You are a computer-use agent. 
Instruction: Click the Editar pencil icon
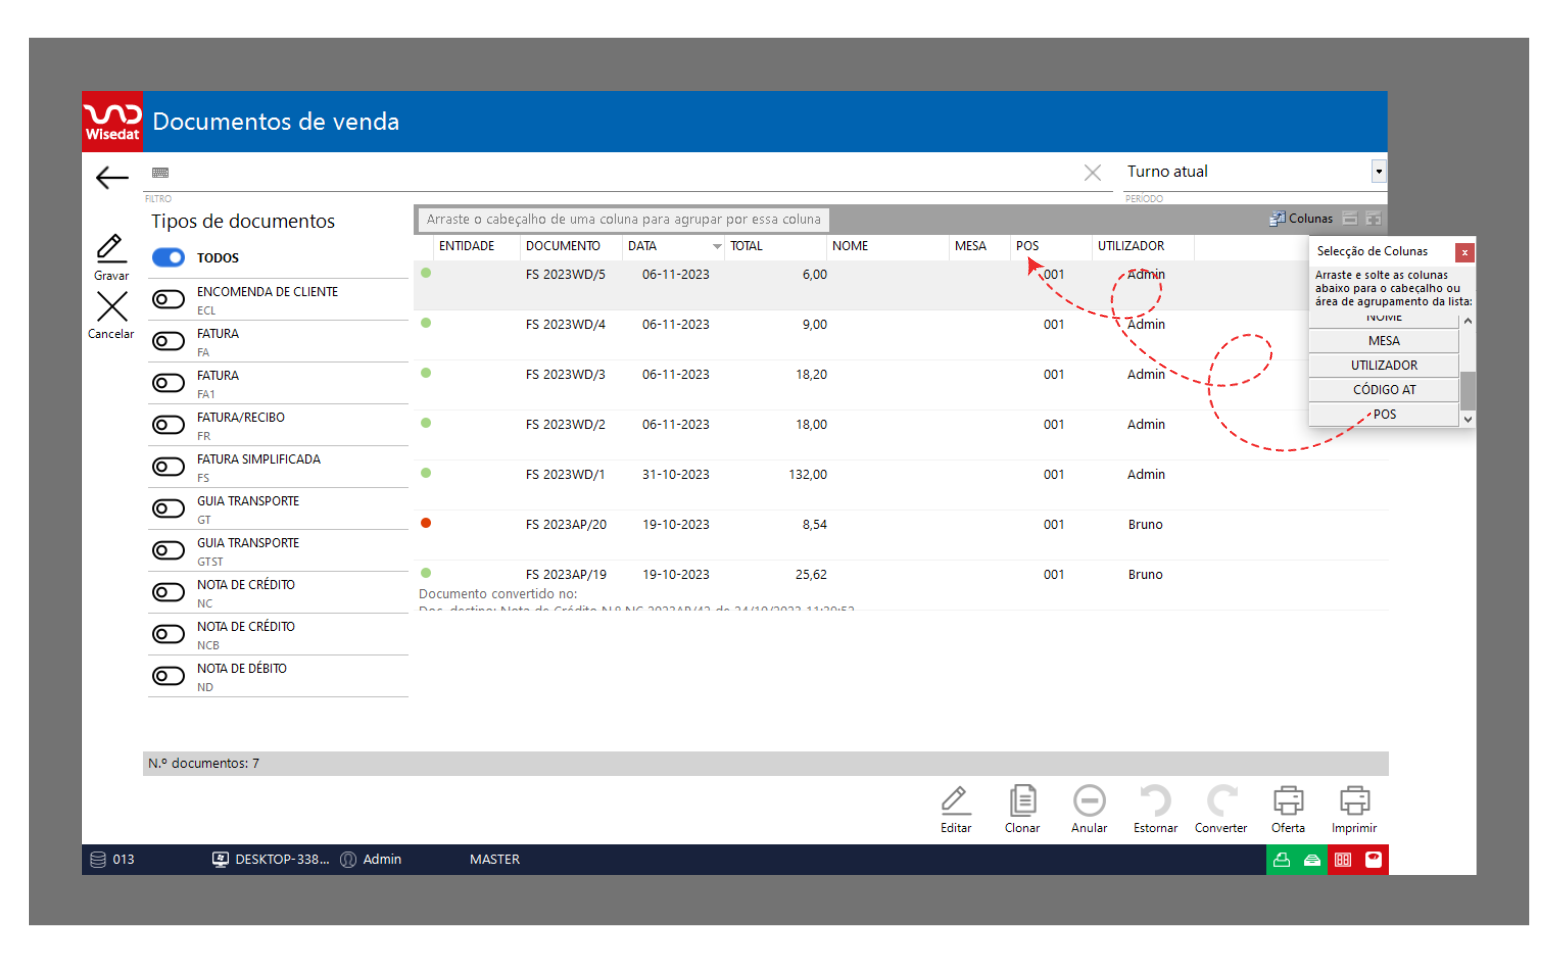click(x=956, y=801)
